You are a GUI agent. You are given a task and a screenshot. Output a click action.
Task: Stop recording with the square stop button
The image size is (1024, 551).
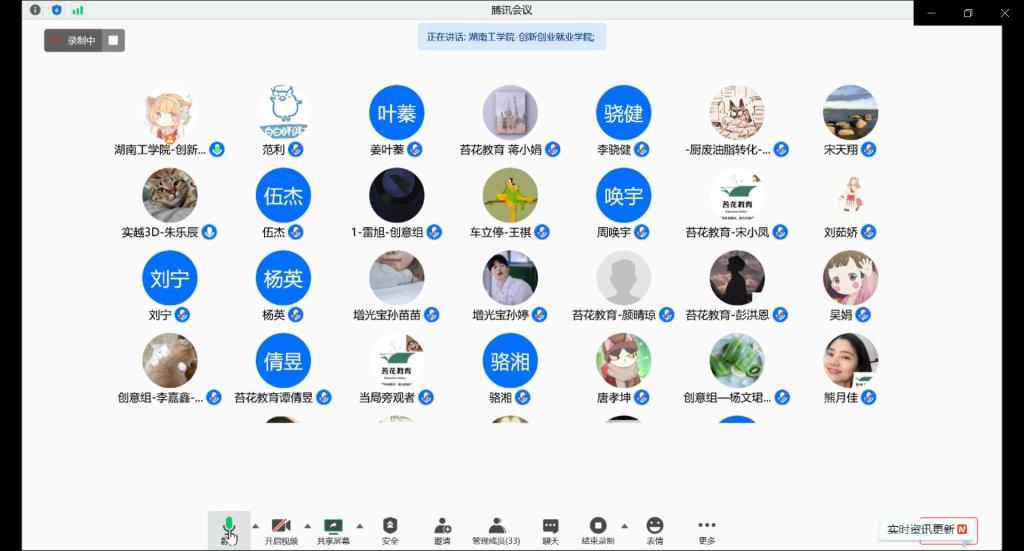coord(113,41)
